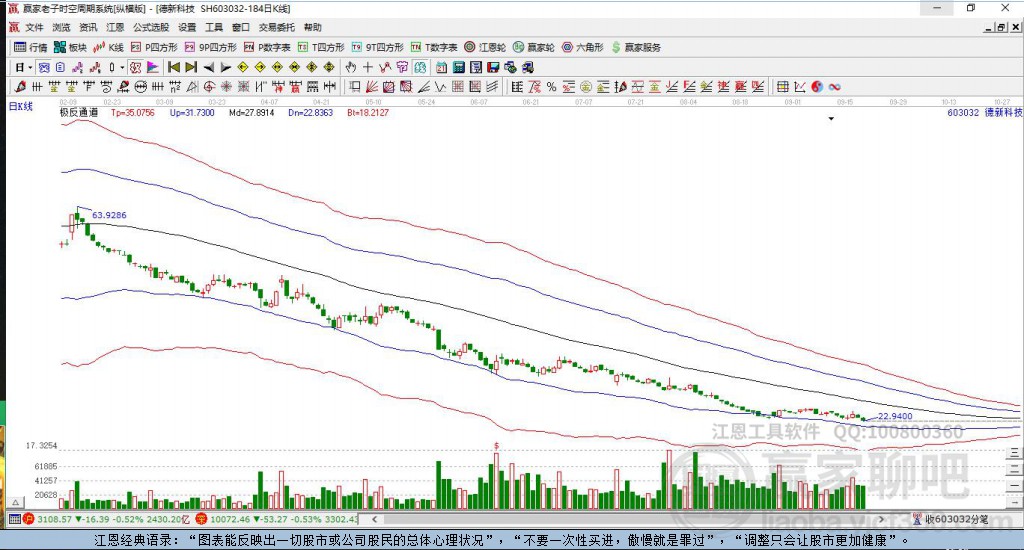Open the 浏览 menu
1024x550 pixels.
[x=61, y=27]
